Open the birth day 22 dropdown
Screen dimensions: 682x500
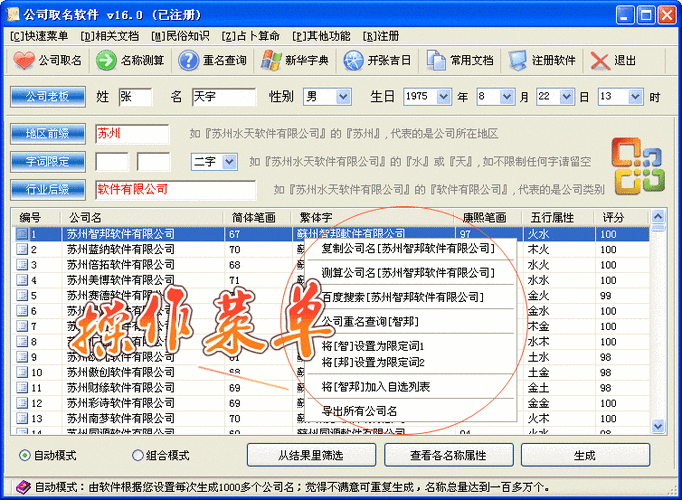point(566,97)
